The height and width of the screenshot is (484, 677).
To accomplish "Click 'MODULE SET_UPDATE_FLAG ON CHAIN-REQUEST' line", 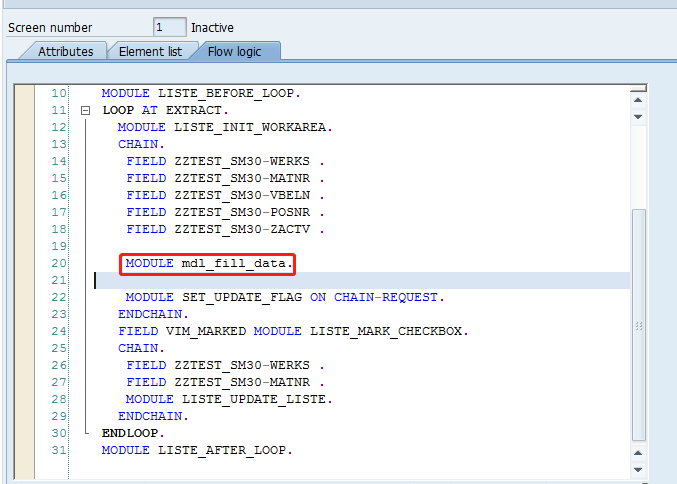I will 285,297.
